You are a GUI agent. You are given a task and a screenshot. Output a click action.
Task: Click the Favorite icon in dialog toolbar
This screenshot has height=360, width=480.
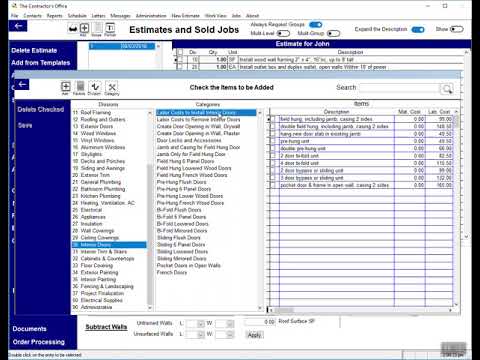click(80, 87)
